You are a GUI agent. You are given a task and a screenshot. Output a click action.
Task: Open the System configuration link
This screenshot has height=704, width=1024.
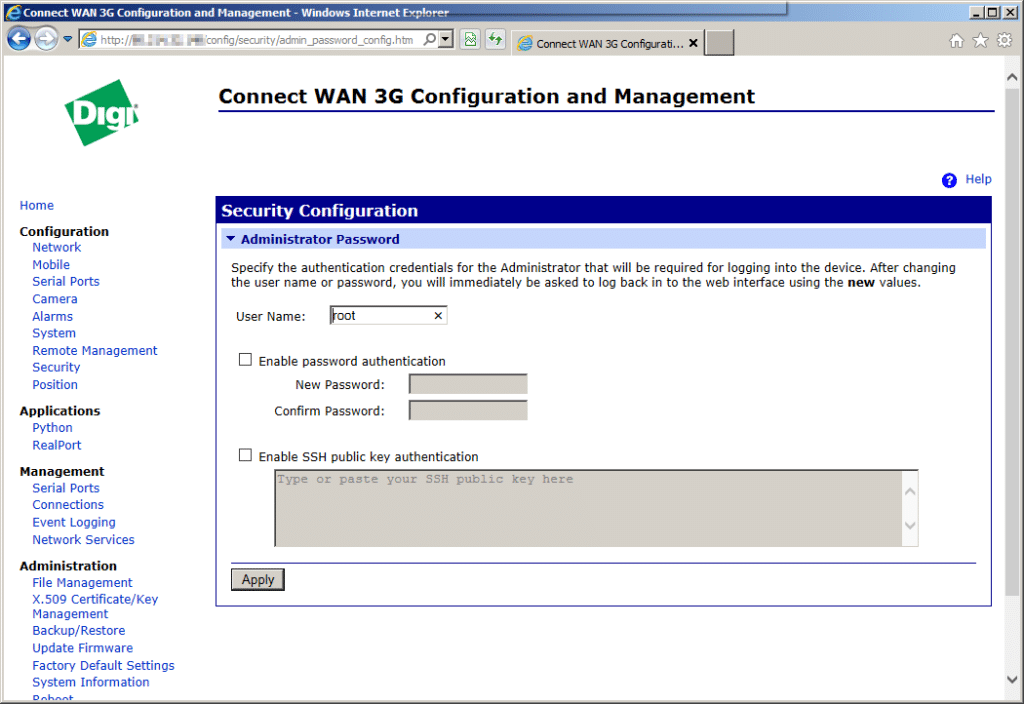click(x=54, y=333)
